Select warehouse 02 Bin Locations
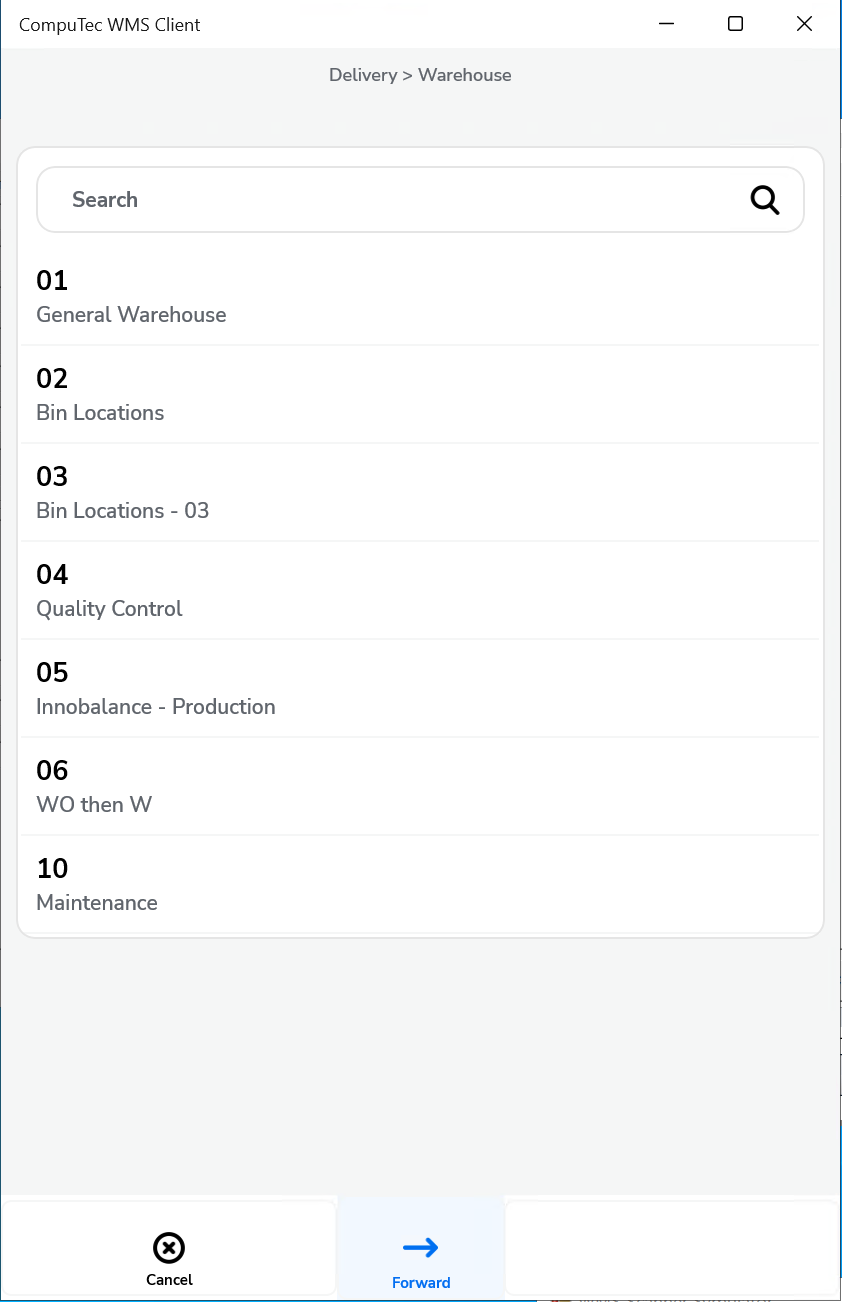 420,395
